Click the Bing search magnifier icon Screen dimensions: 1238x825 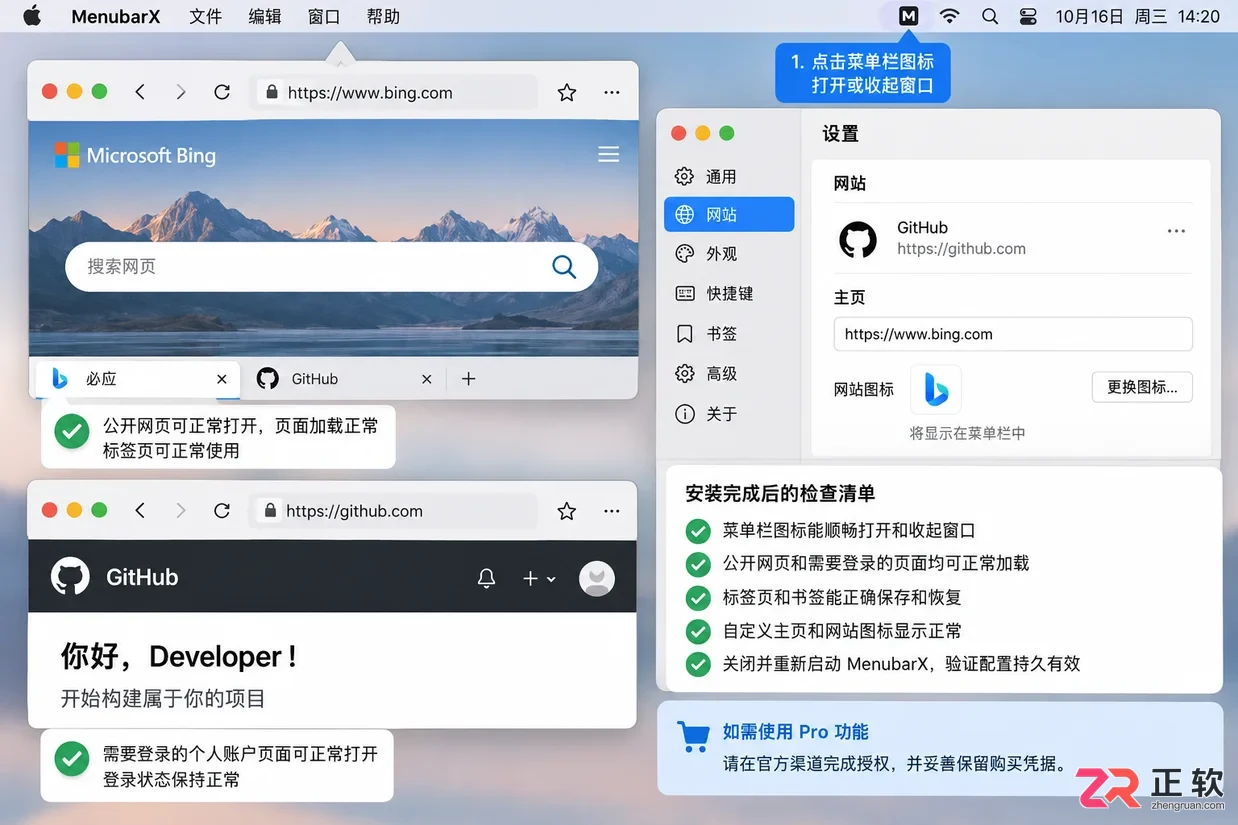564,267
